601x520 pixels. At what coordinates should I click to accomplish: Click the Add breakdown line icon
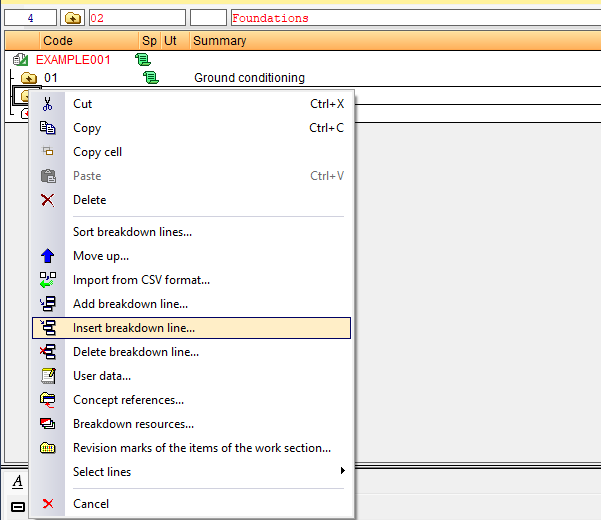coord(48,303)
